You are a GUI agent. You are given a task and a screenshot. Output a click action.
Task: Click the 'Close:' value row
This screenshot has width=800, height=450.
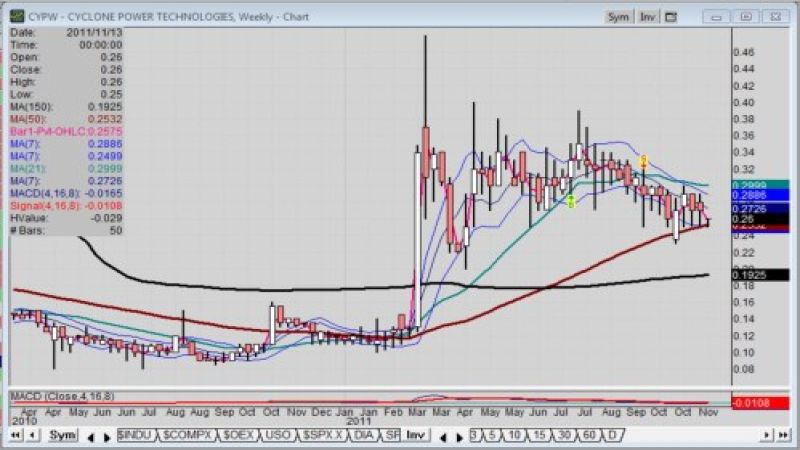pyautogui.click(x=66, y=69)
